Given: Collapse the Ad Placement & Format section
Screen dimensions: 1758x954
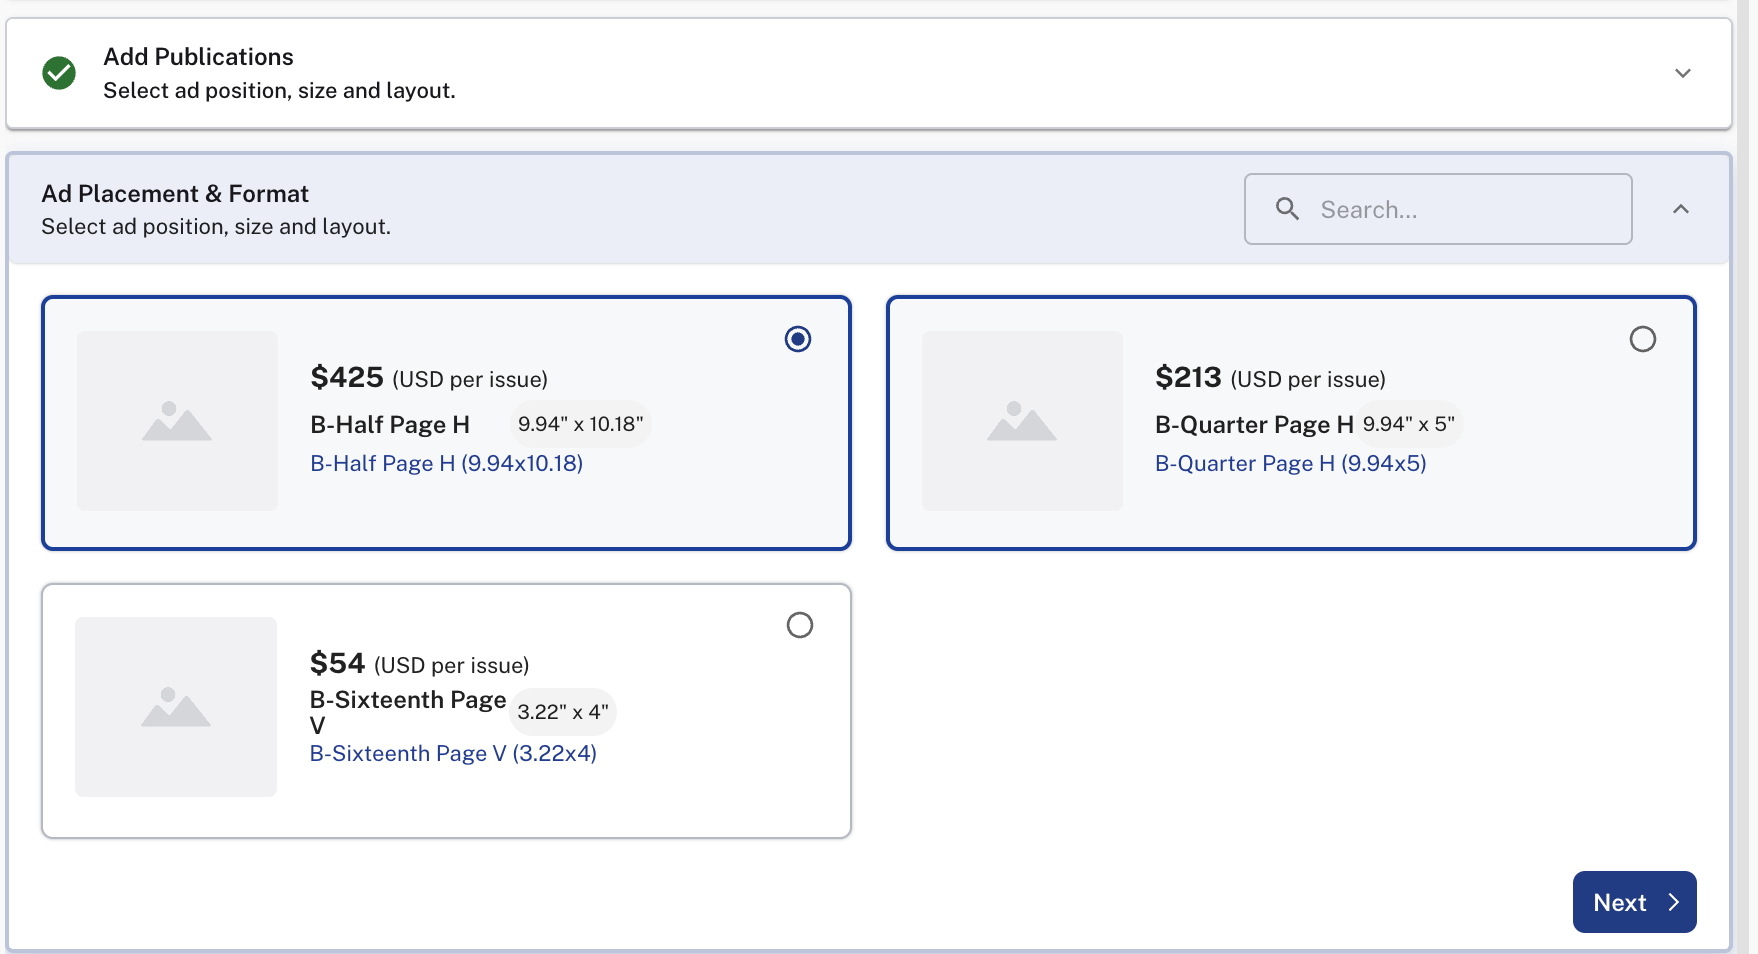Looking at the screenshot, I should click(1680, 209).
